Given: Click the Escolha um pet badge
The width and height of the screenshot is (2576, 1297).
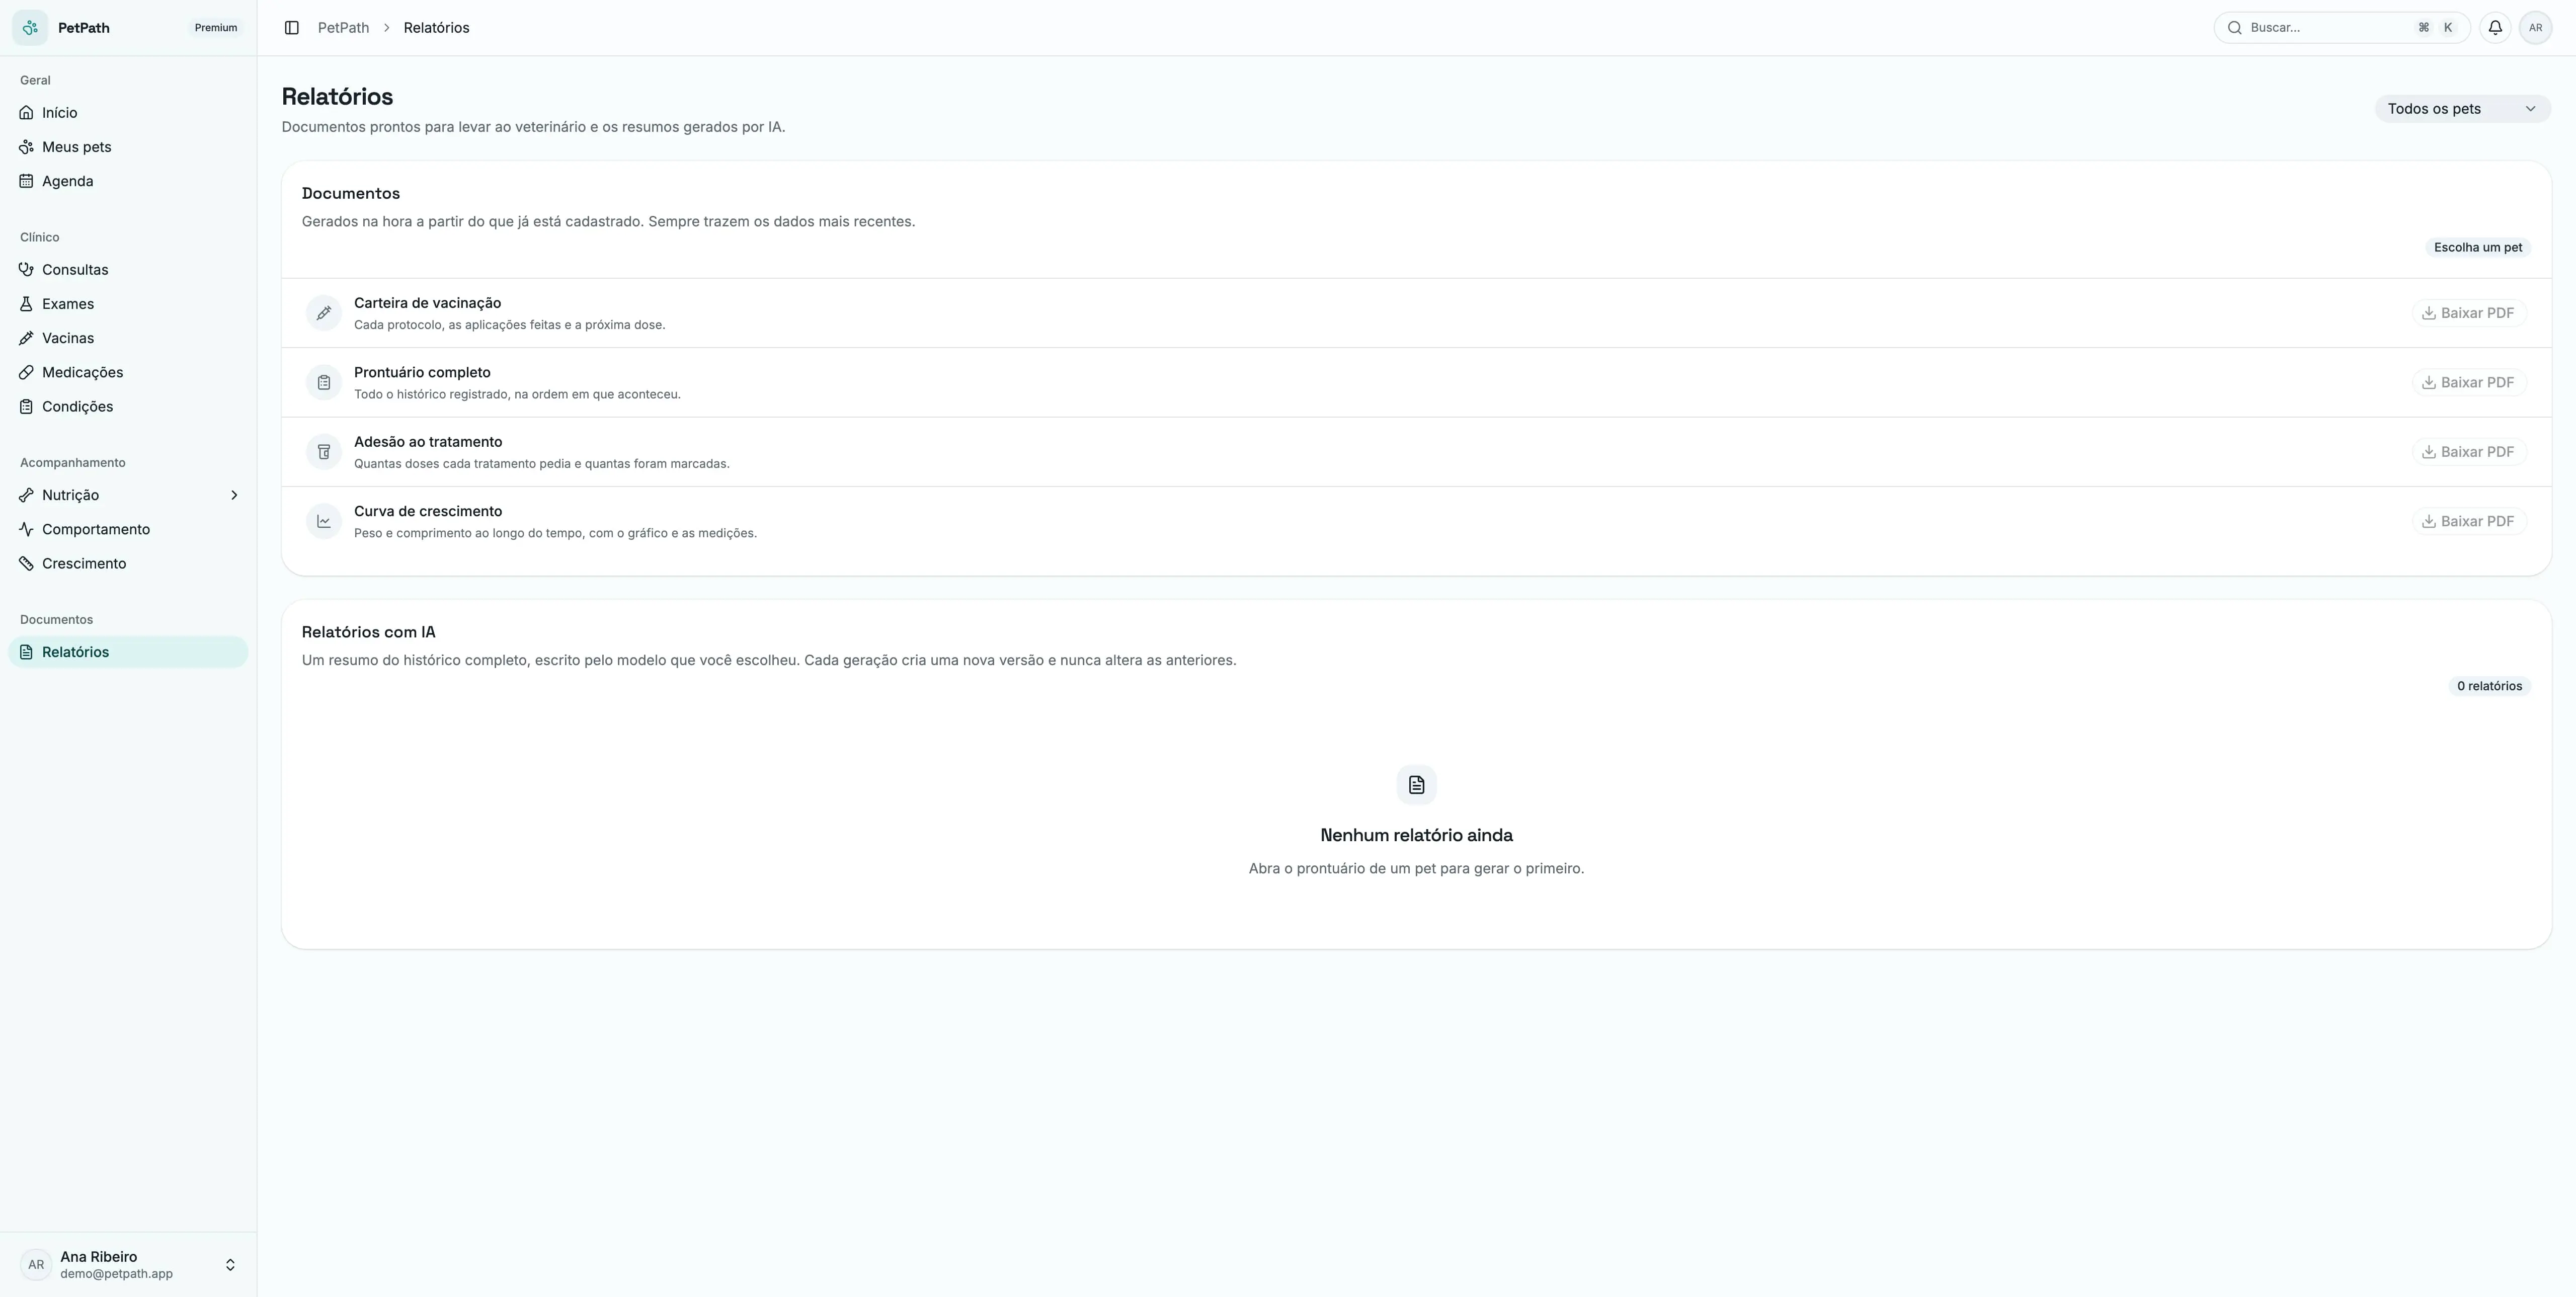Looking at the screenshot, I should click(2477, 247).
